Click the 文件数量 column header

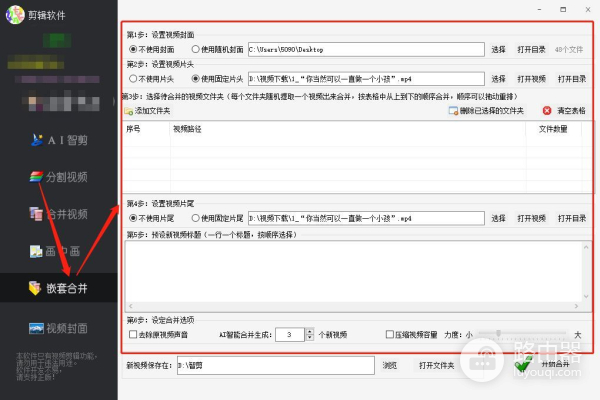(553, 129)
